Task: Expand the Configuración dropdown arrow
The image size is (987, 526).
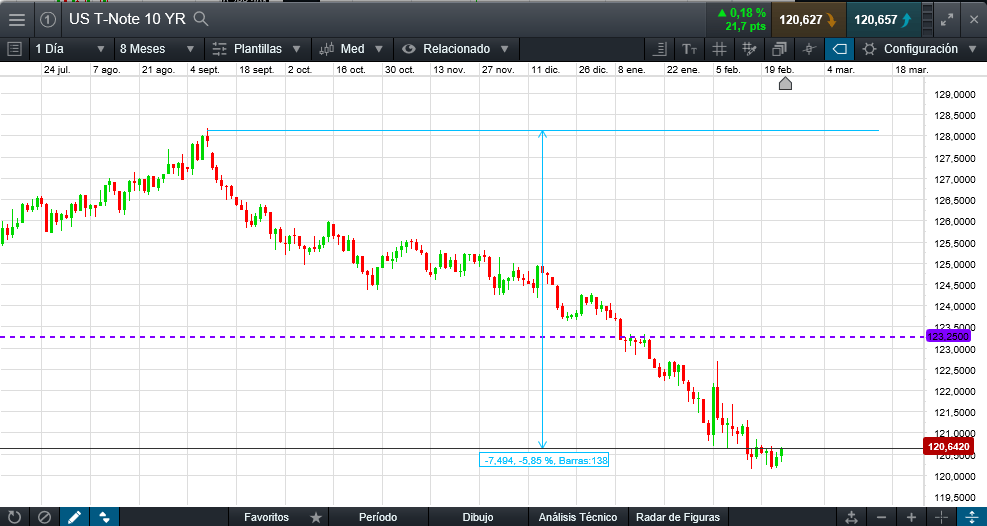Action: pyautogui.click(x=972, y=49)
